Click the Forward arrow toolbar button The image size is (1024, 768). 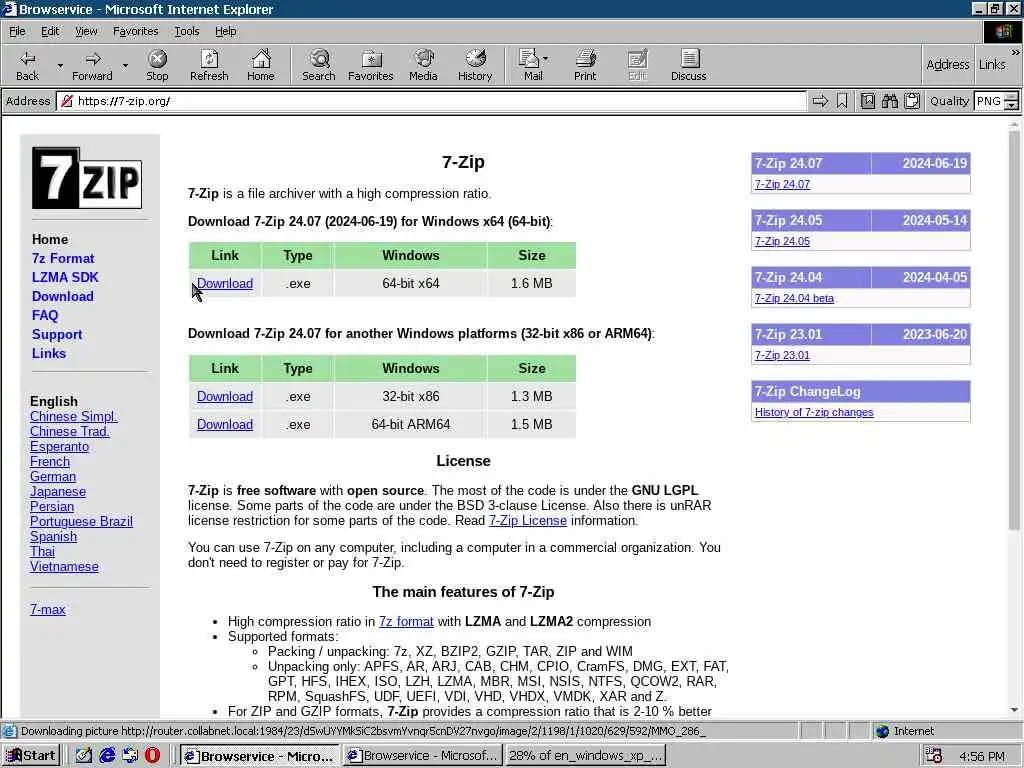coord(92,65)
